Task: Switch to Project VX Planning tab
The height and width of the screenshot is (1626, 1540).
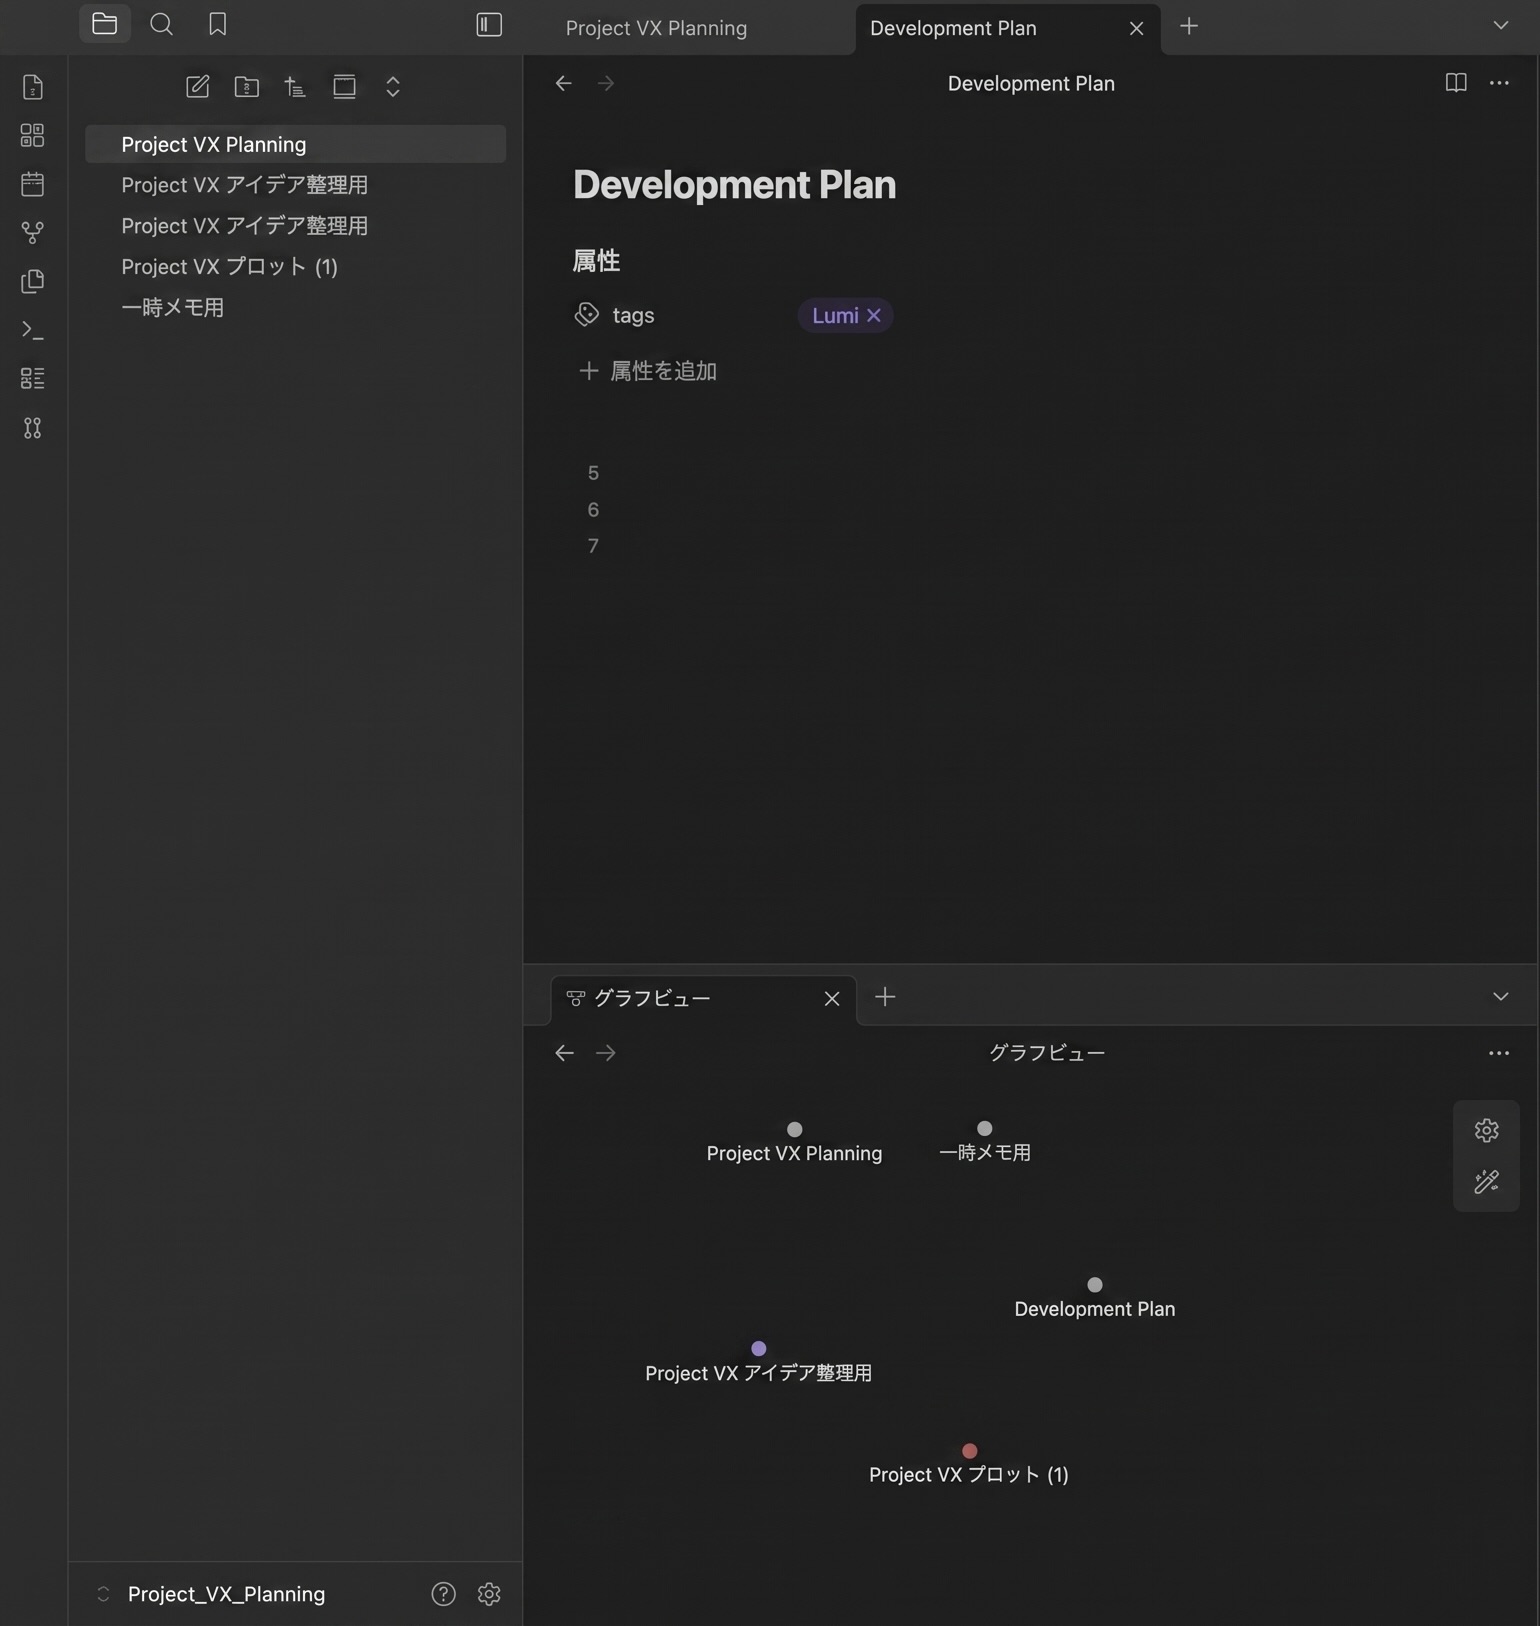Action: (656, 28)
